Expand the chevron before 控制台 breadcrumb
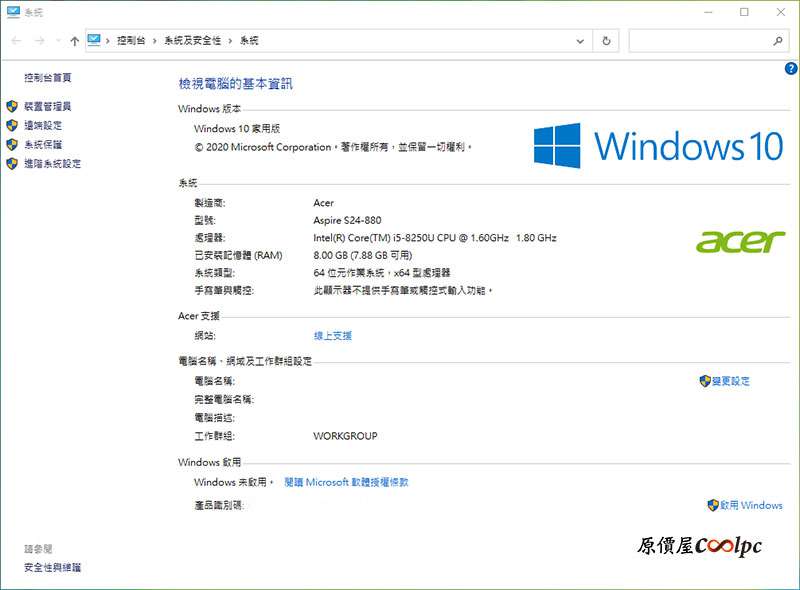 (x=108, y=41)
